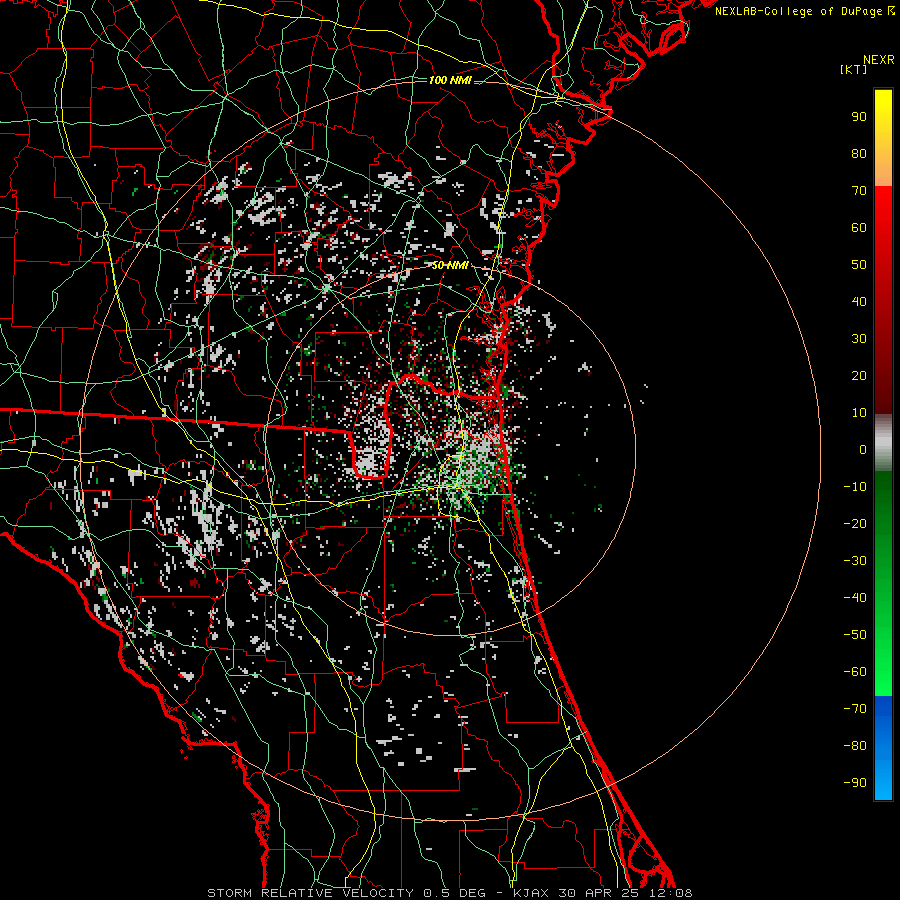Click the 70 value on velocity scale
Viewport: 900px width, 900px height.
tap(859, 191)
